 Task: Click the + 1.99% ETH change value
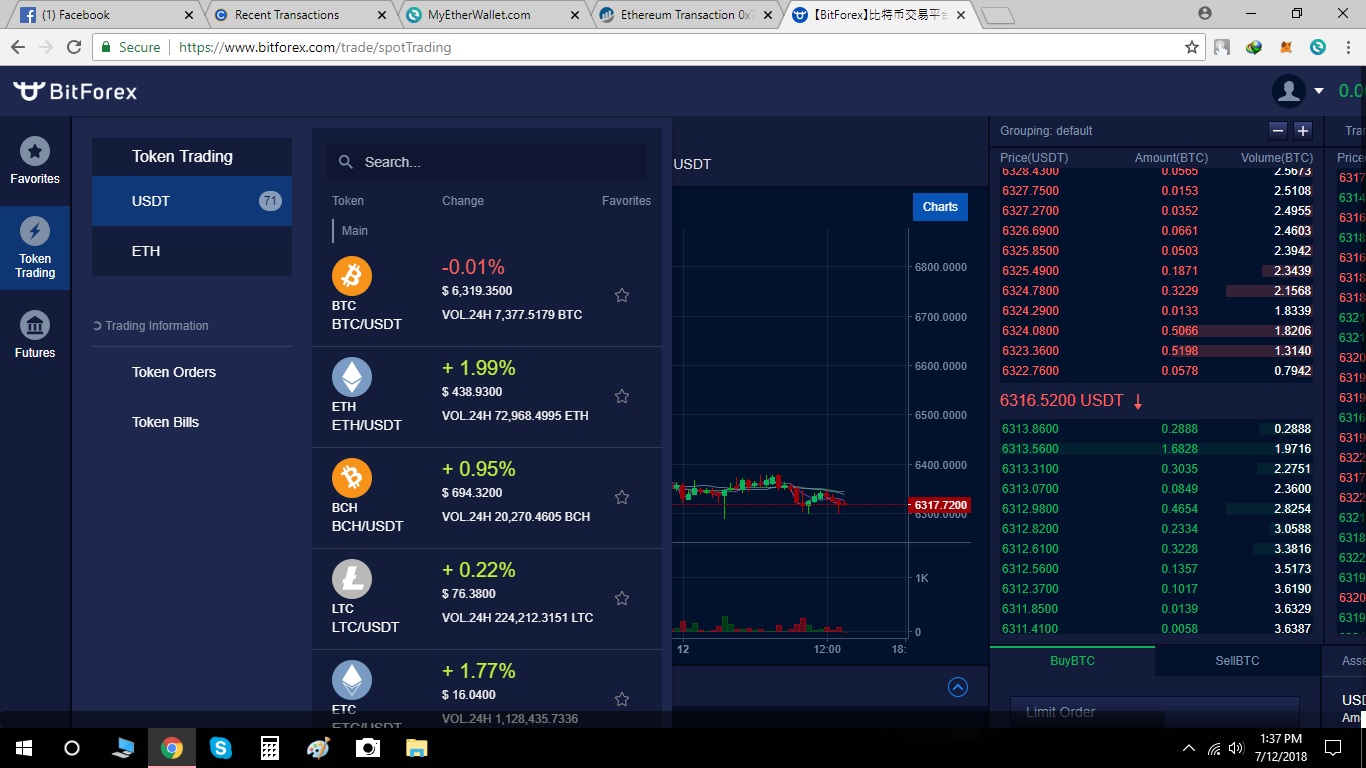tap(479, 368)
